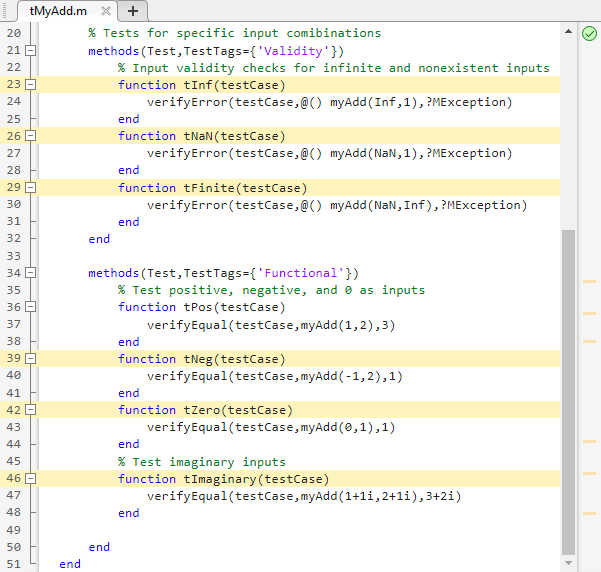Place cursor on 'Functional' test tag string
601x572 pixels.
pos(311,273)
